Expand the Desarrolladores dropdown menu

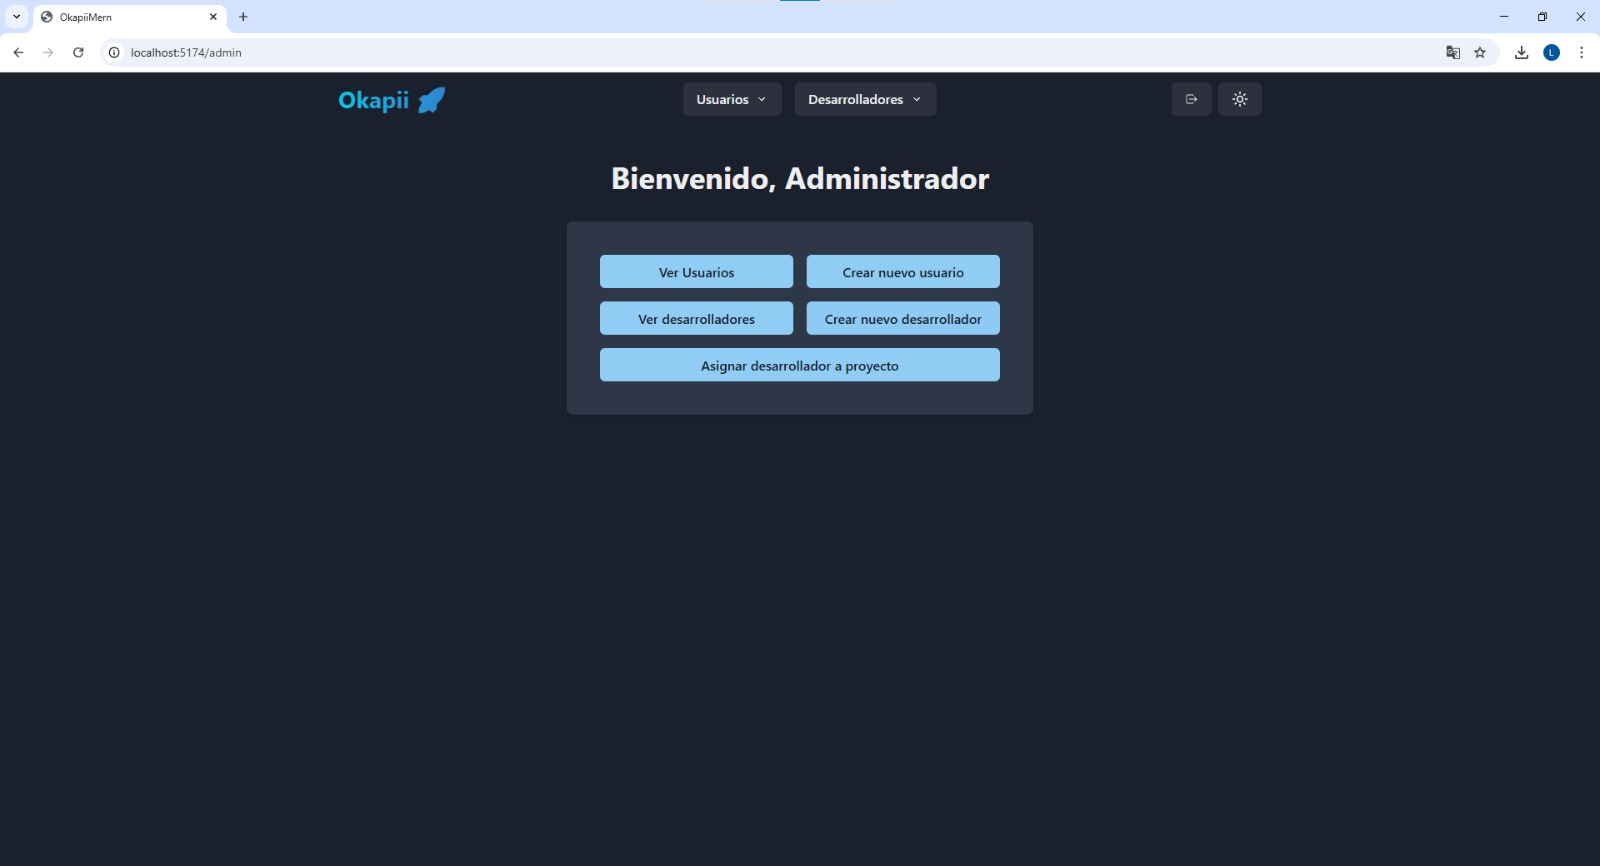[865, 99]
